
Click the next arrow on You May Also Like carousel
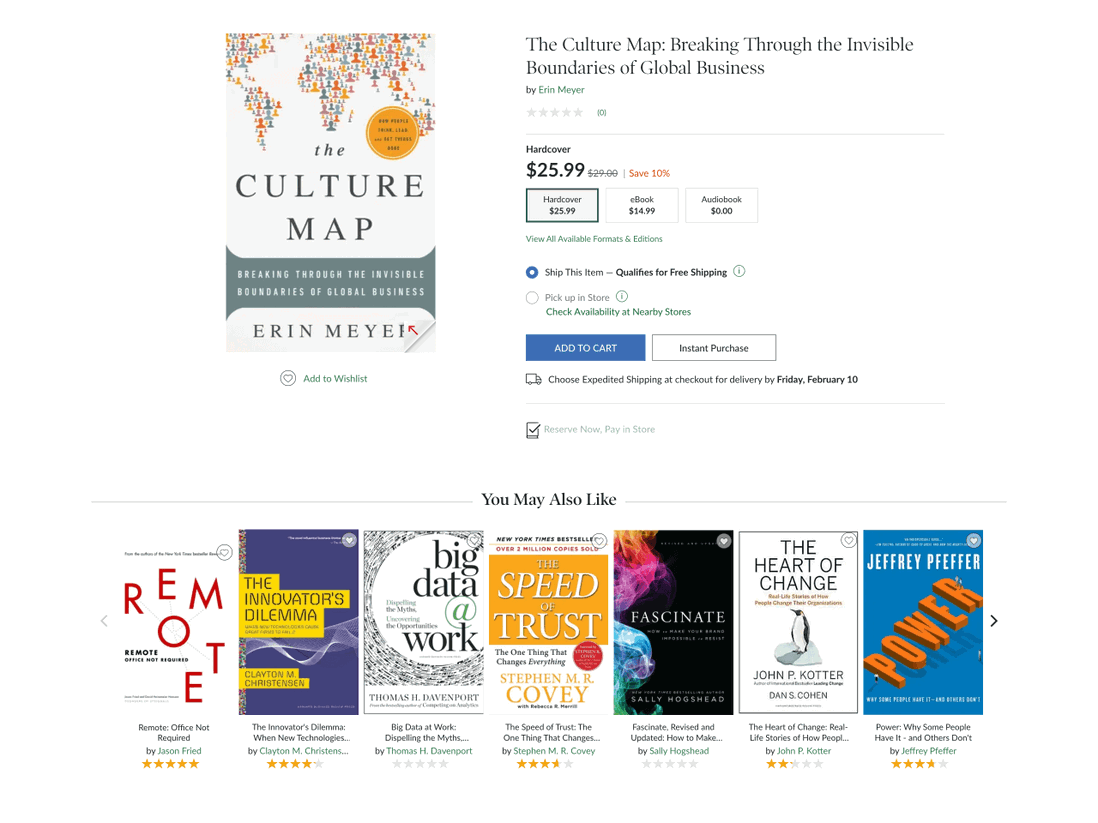[x=994, y=621]
